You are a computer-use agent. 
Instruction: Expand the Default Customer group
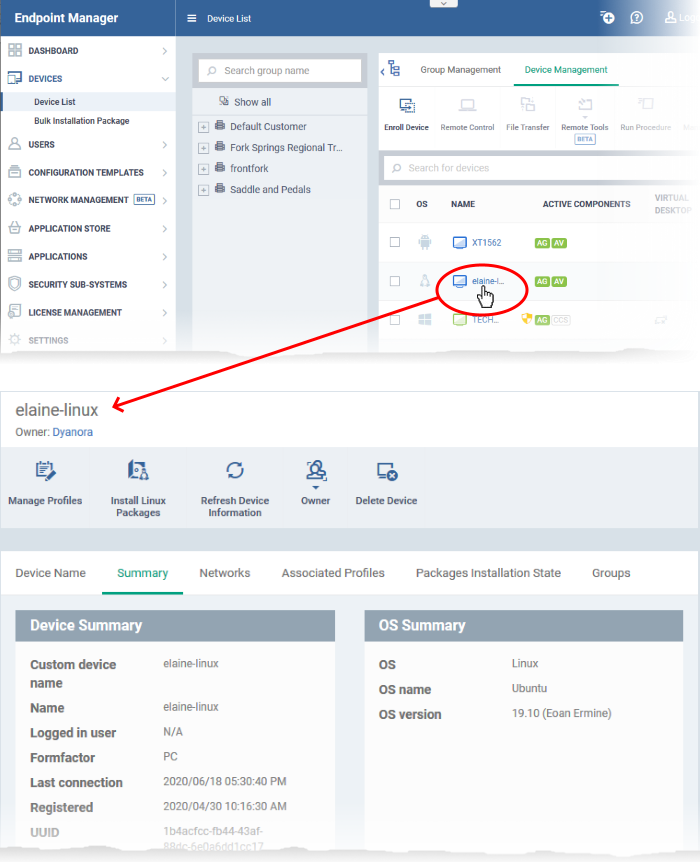[203, 127]
